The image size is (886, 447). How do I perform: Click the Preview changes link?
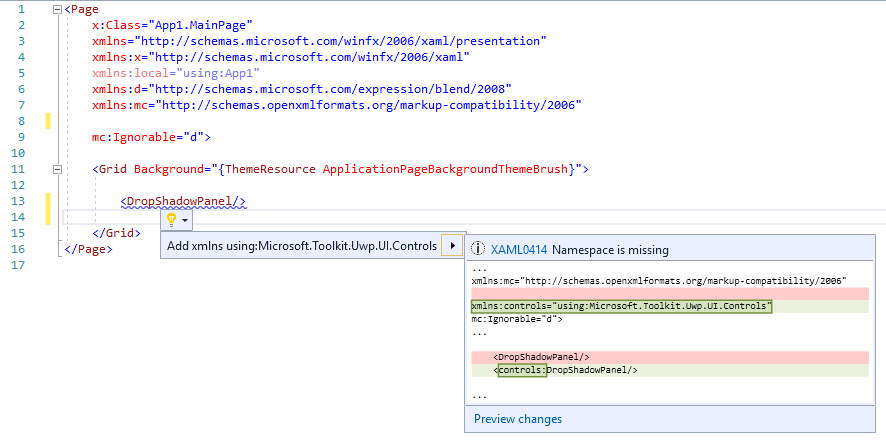(518, 419)
